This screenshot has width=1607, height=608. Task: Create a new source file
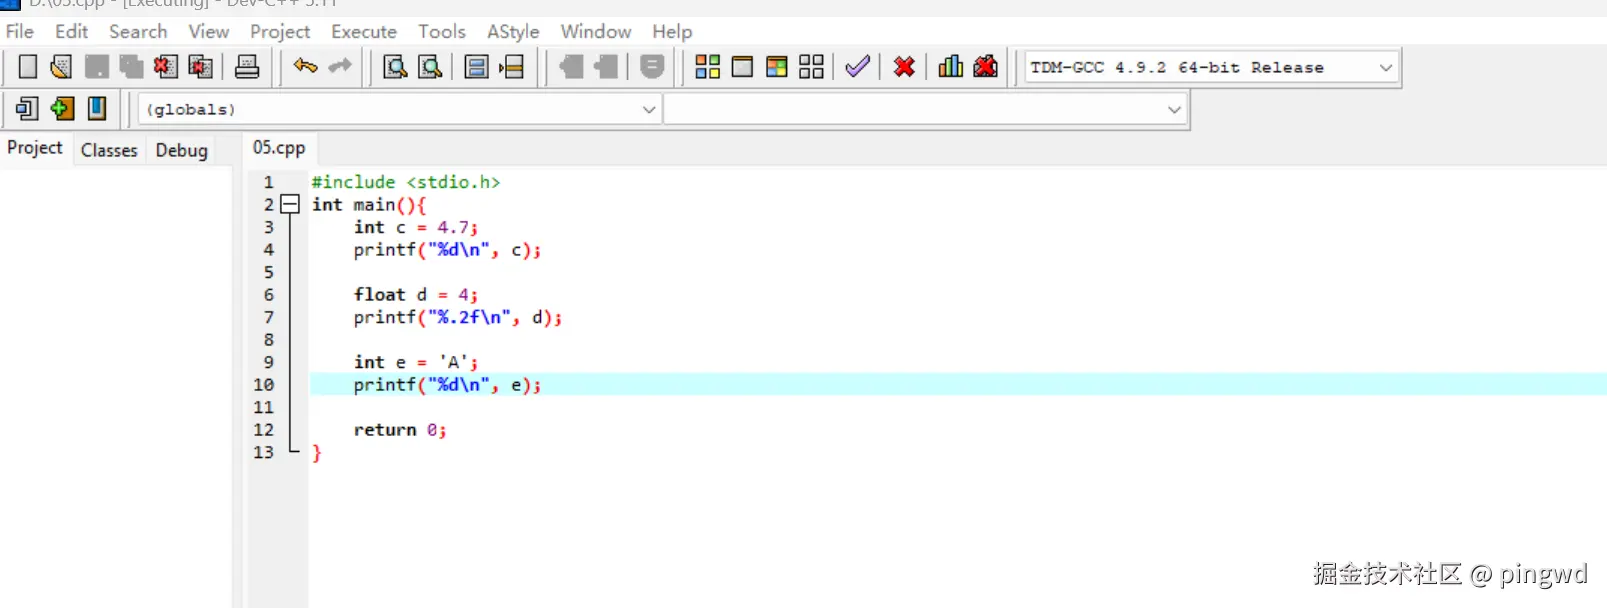pos(28,67)
